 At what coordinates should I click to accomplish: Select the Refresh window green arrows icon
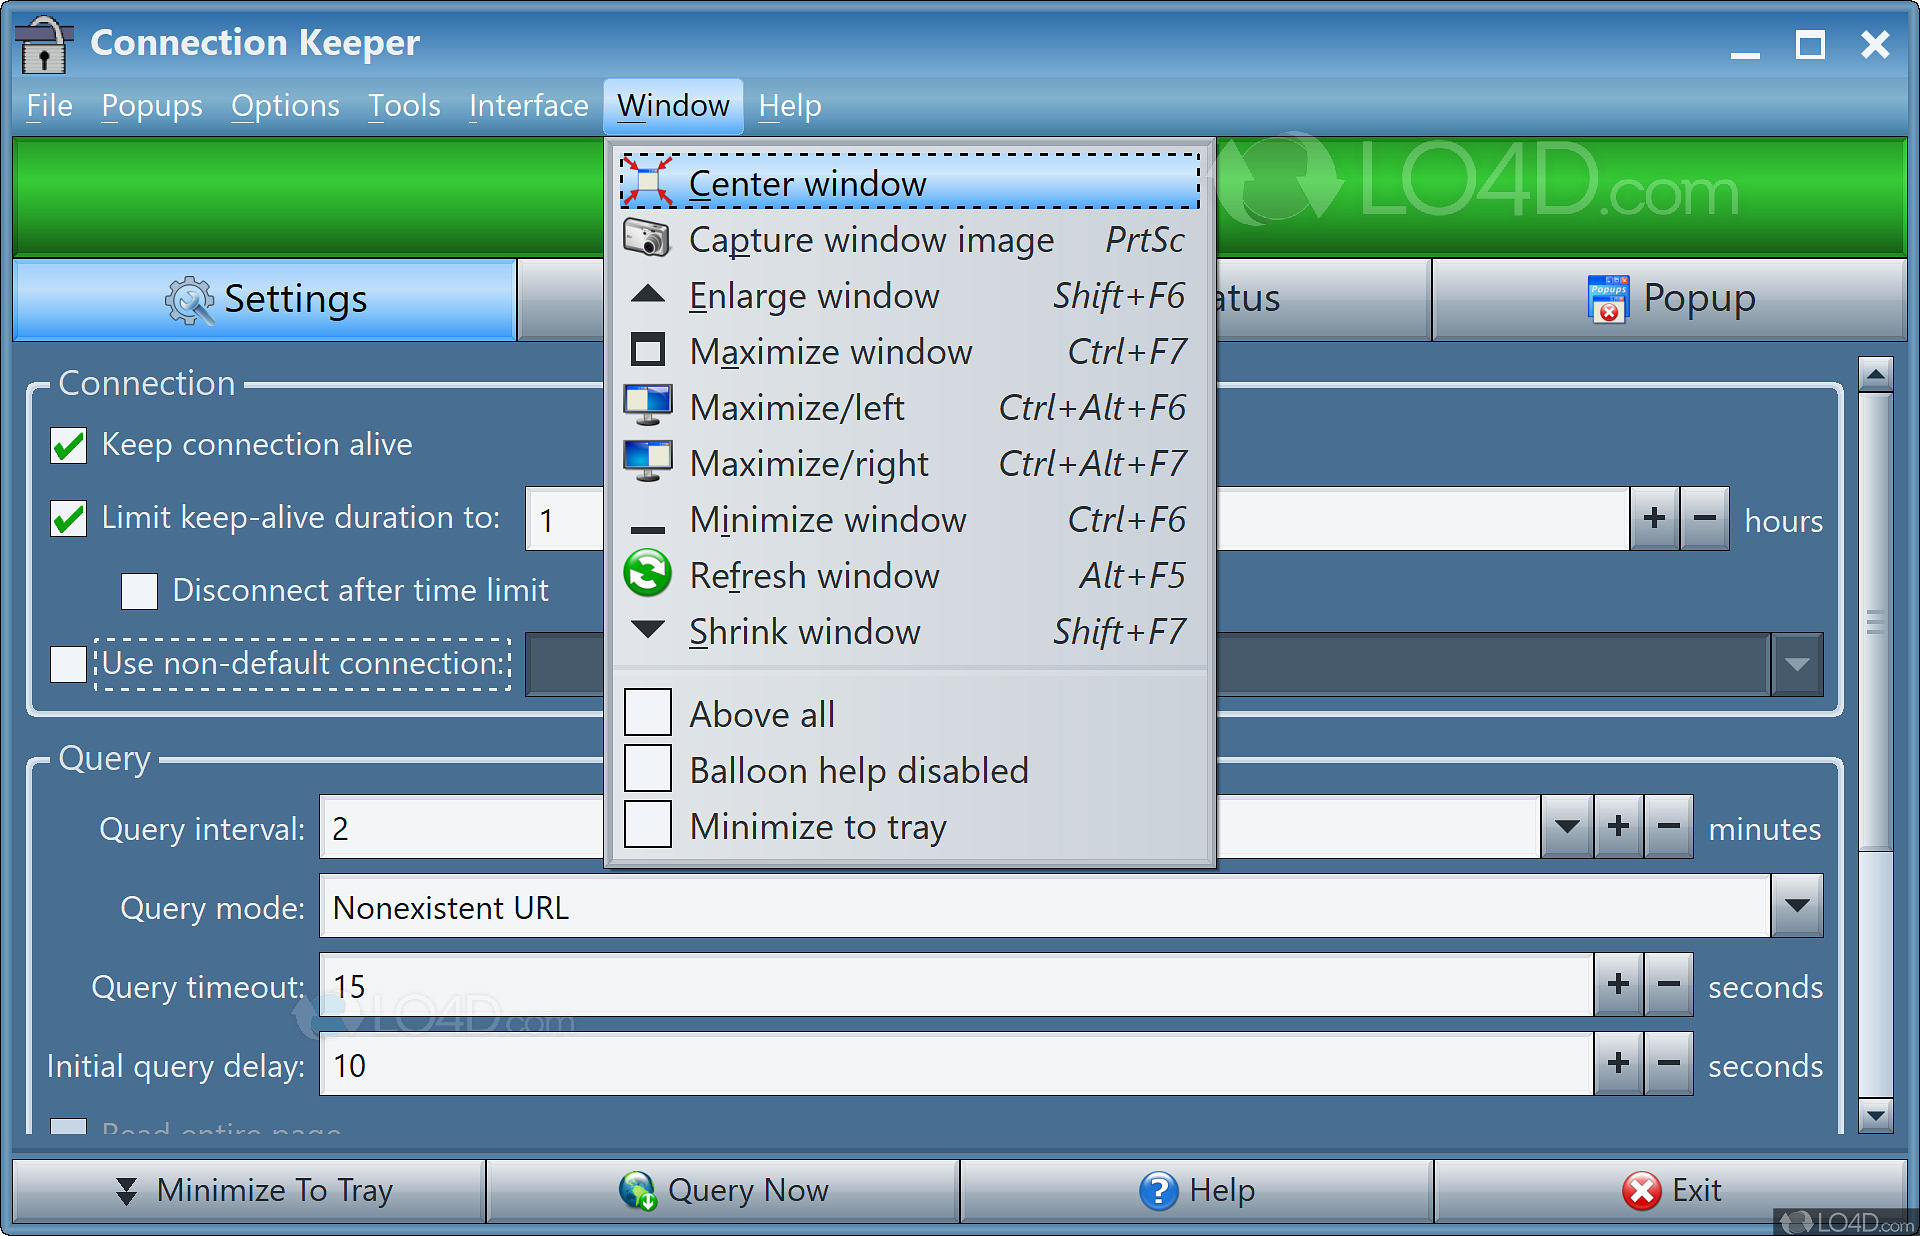(x=647, y=575)
